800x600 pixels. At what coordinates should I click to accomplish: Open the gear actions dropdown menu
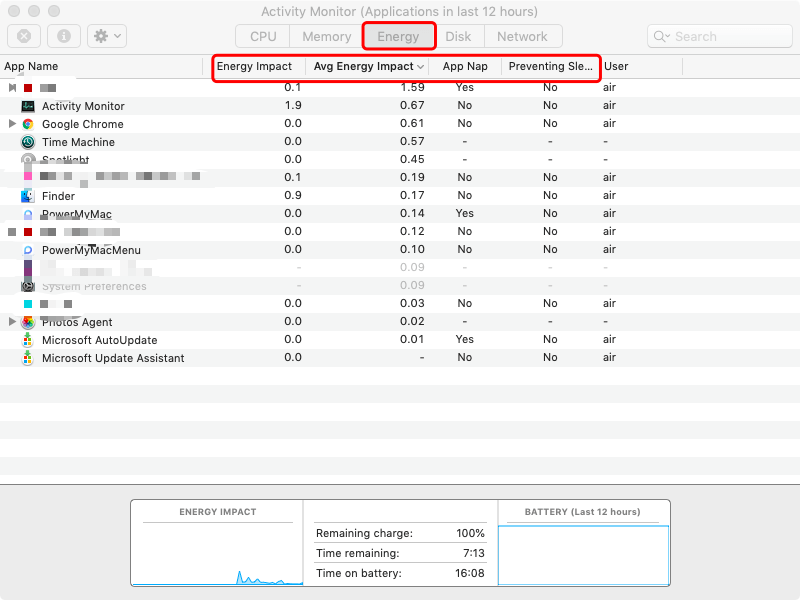106,36
